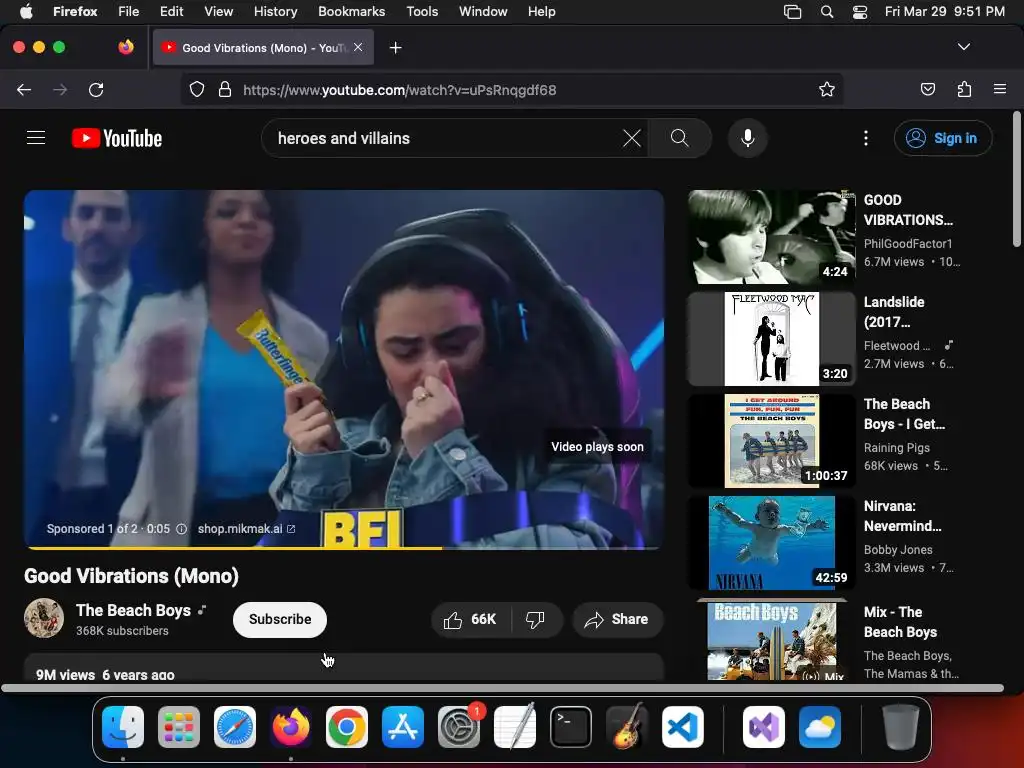Bookmark this page with star
Image resolution: width=1024 pixels, height=768 pixels.
coord(827,89)
